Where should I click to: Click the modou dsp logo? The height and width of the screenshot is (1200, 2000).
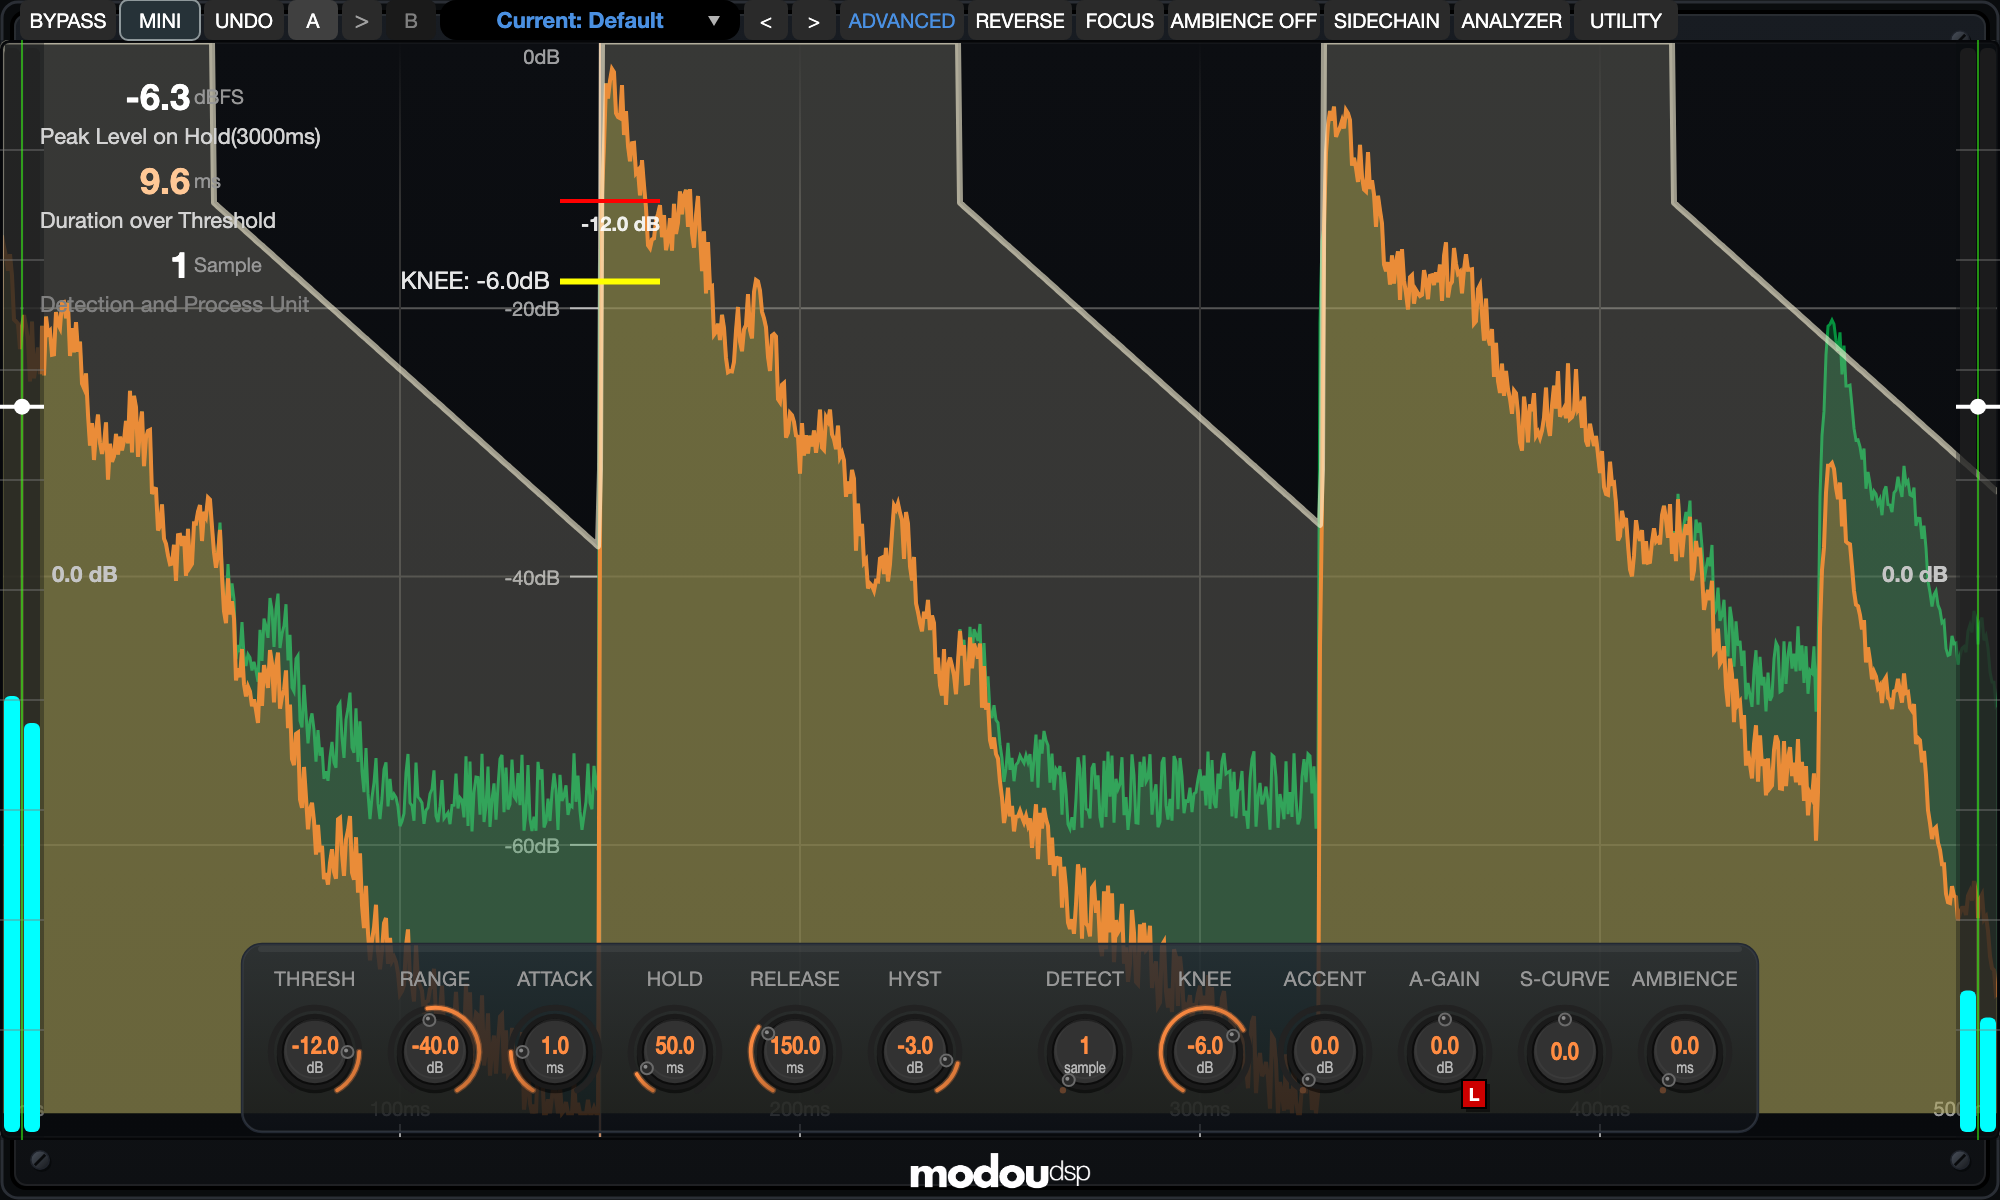(1000, 1172)
